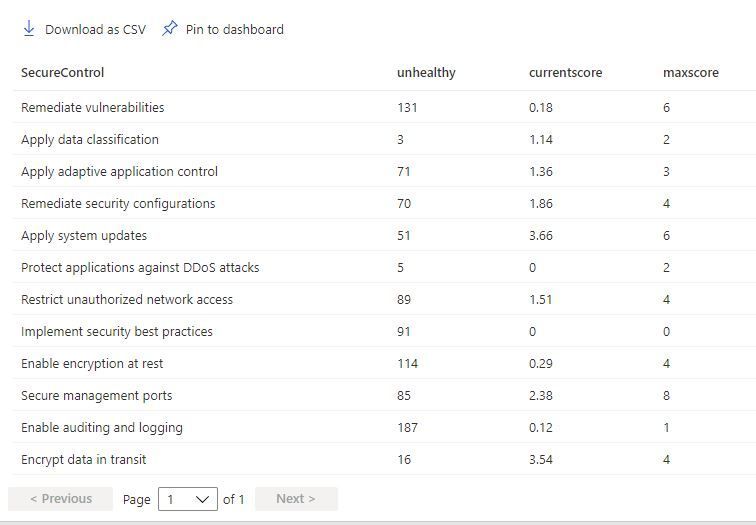The image size is (756, 525).
Task: Click the pin icon for dashboard
Action: click(x=170, y=28)
